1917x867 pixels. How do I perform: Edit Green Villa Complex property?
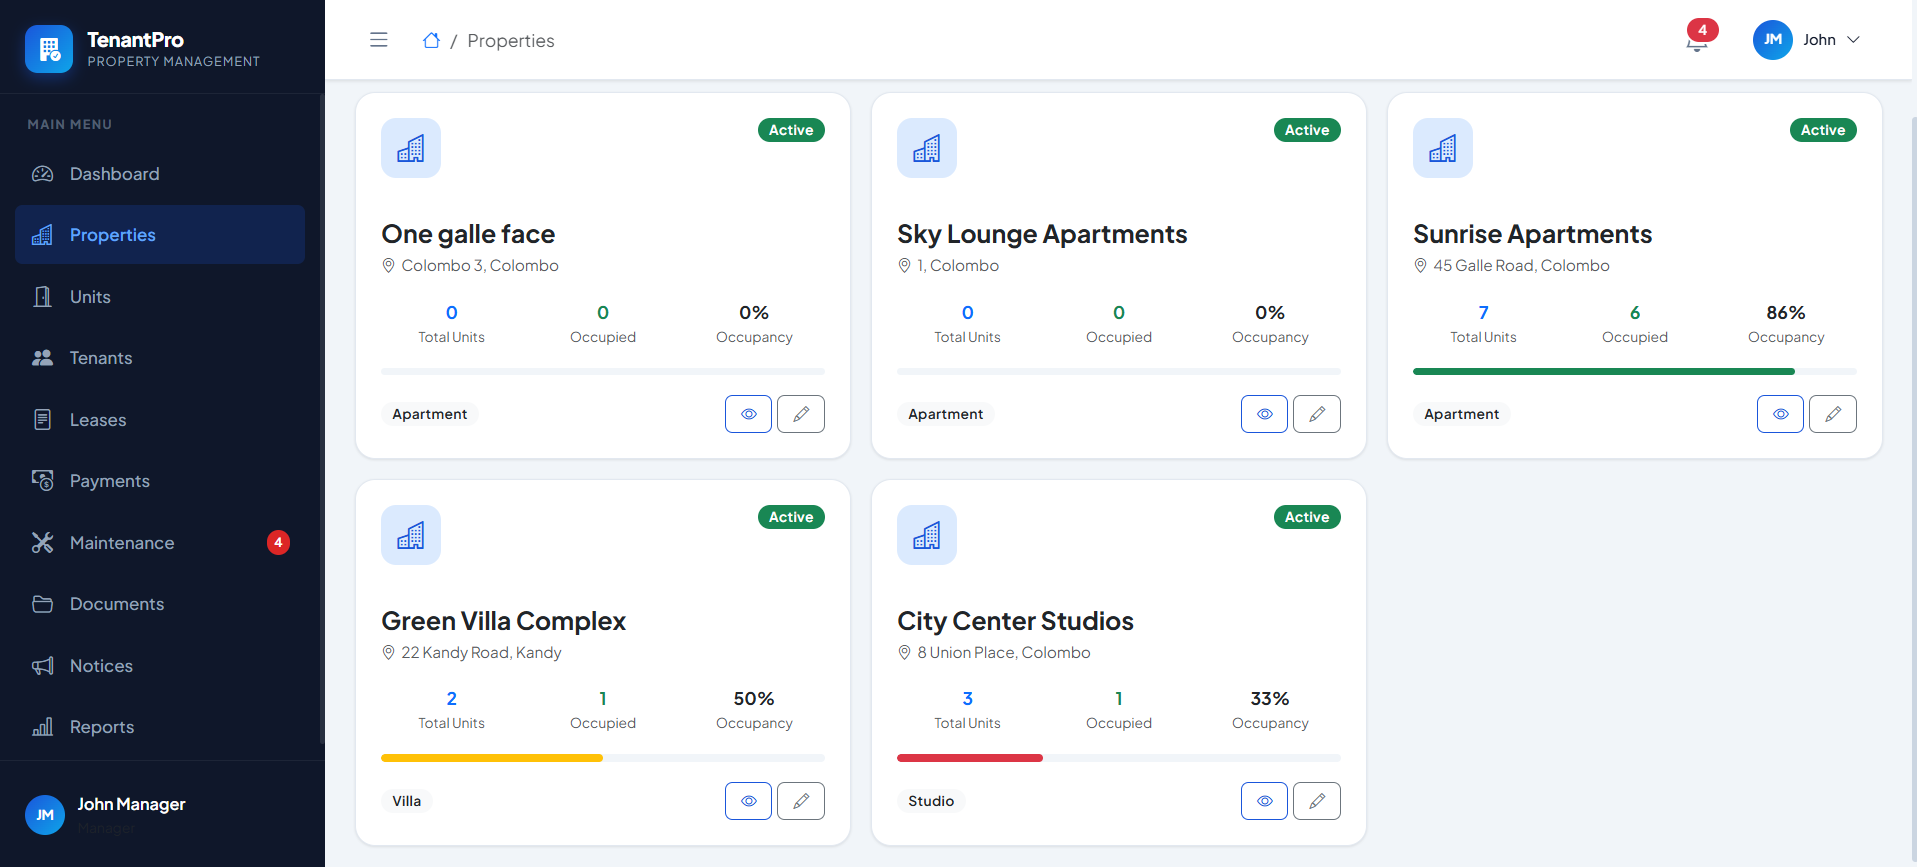point(801,801)
